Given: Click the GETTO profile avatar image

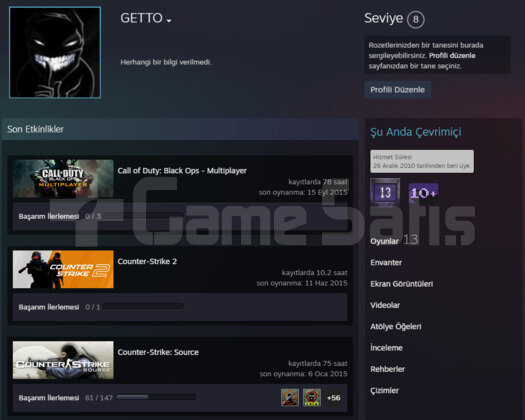Looking at the screenshot, I should [55, 52].
